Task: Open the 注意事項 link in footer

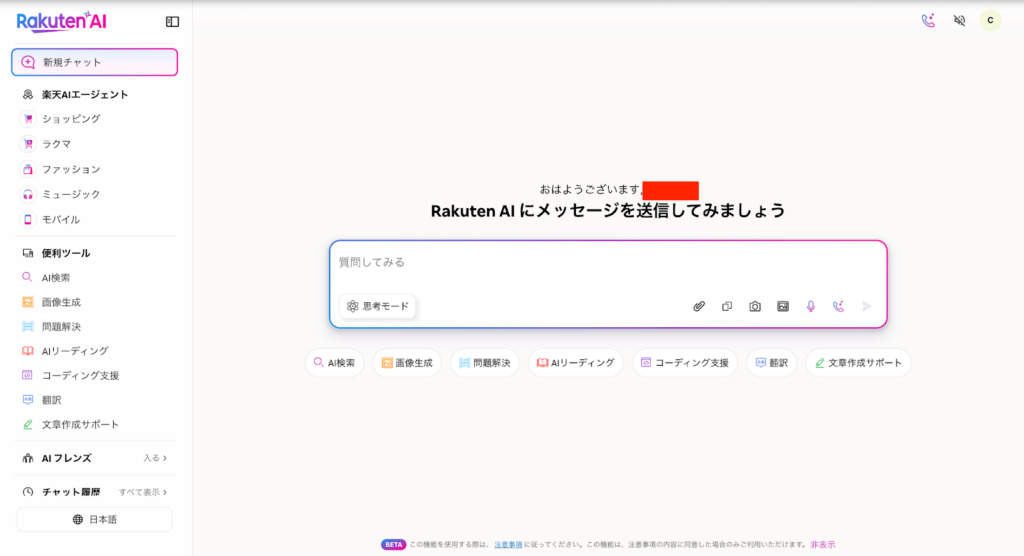Action: tap(508, 544)
